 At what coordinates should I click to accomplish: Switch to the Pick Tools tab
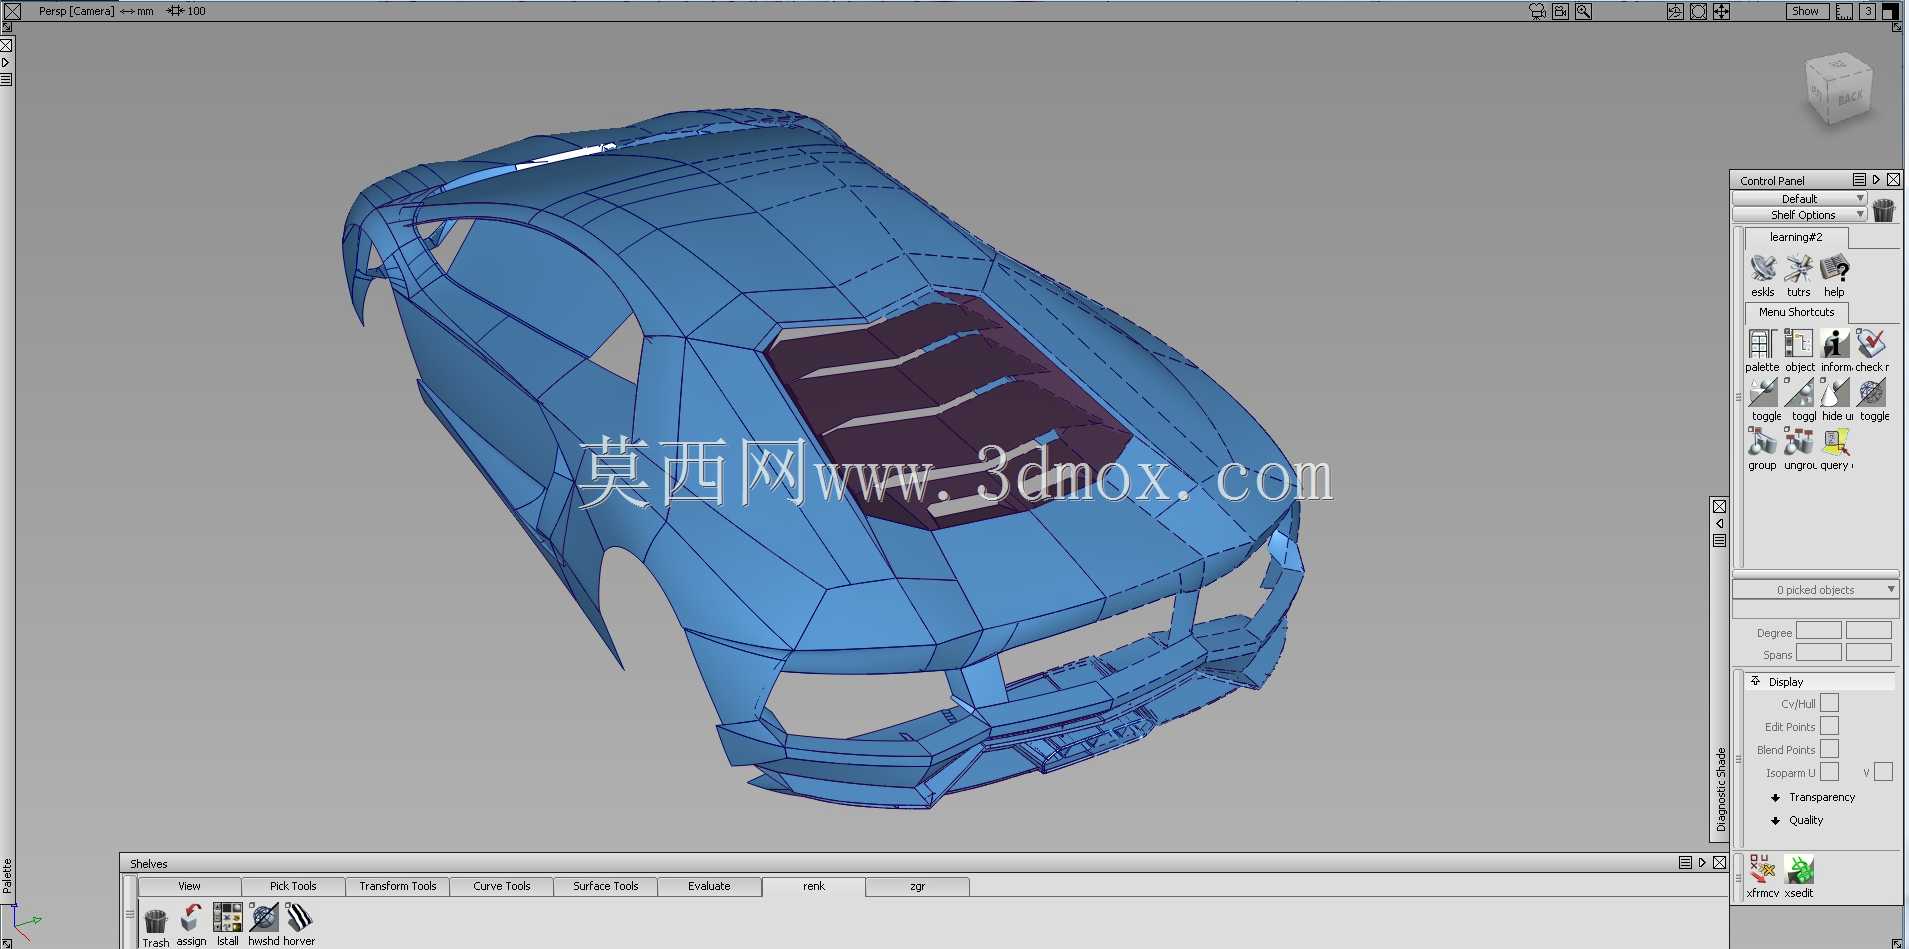click(293, 886)
